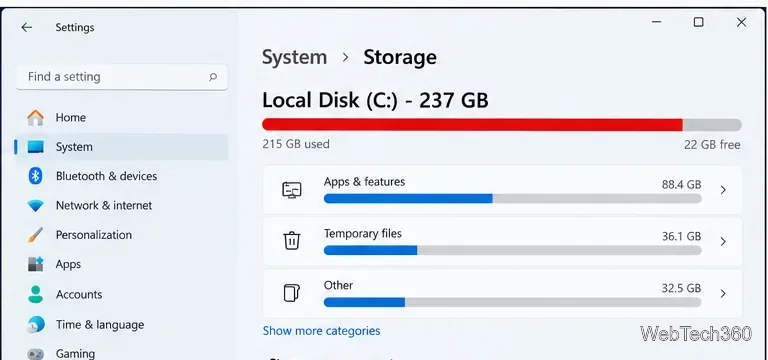Select System in sidebar

122,147
